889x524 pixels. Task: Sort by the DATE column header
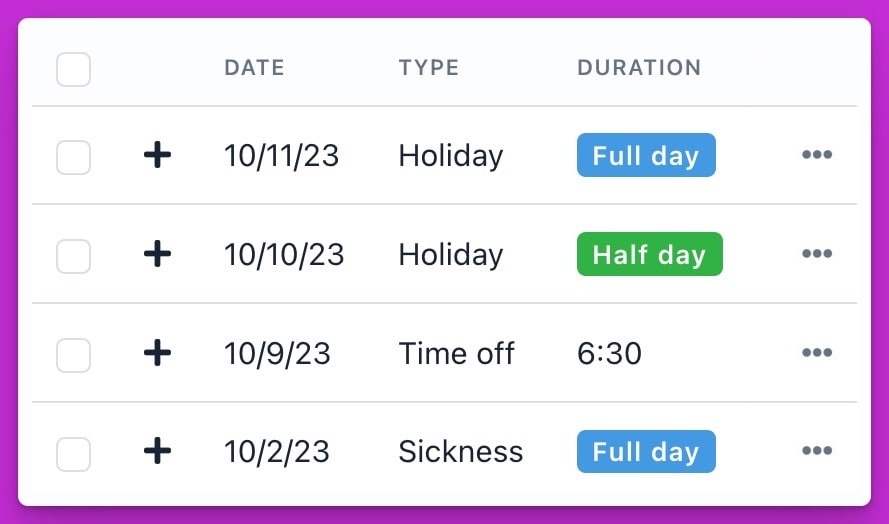point(254,67)
